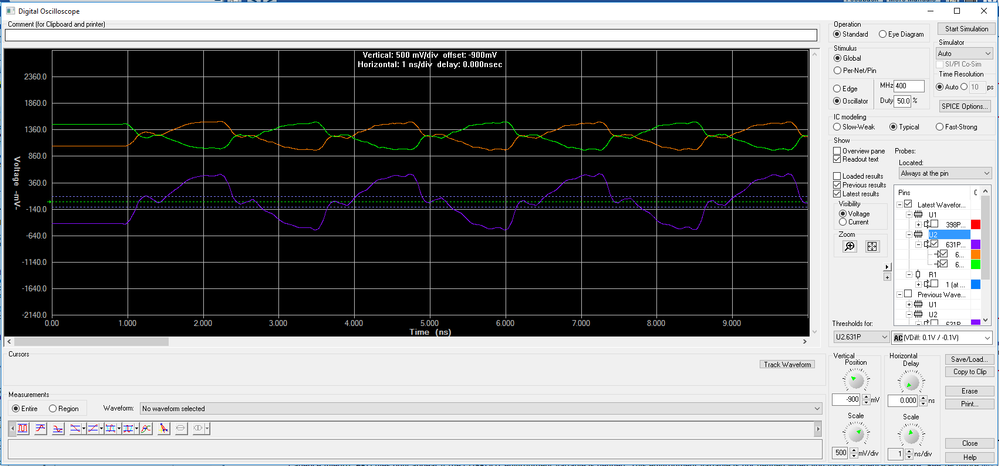Select U2 in the Pins tree
999x466 pixels.
click(933, 234)
